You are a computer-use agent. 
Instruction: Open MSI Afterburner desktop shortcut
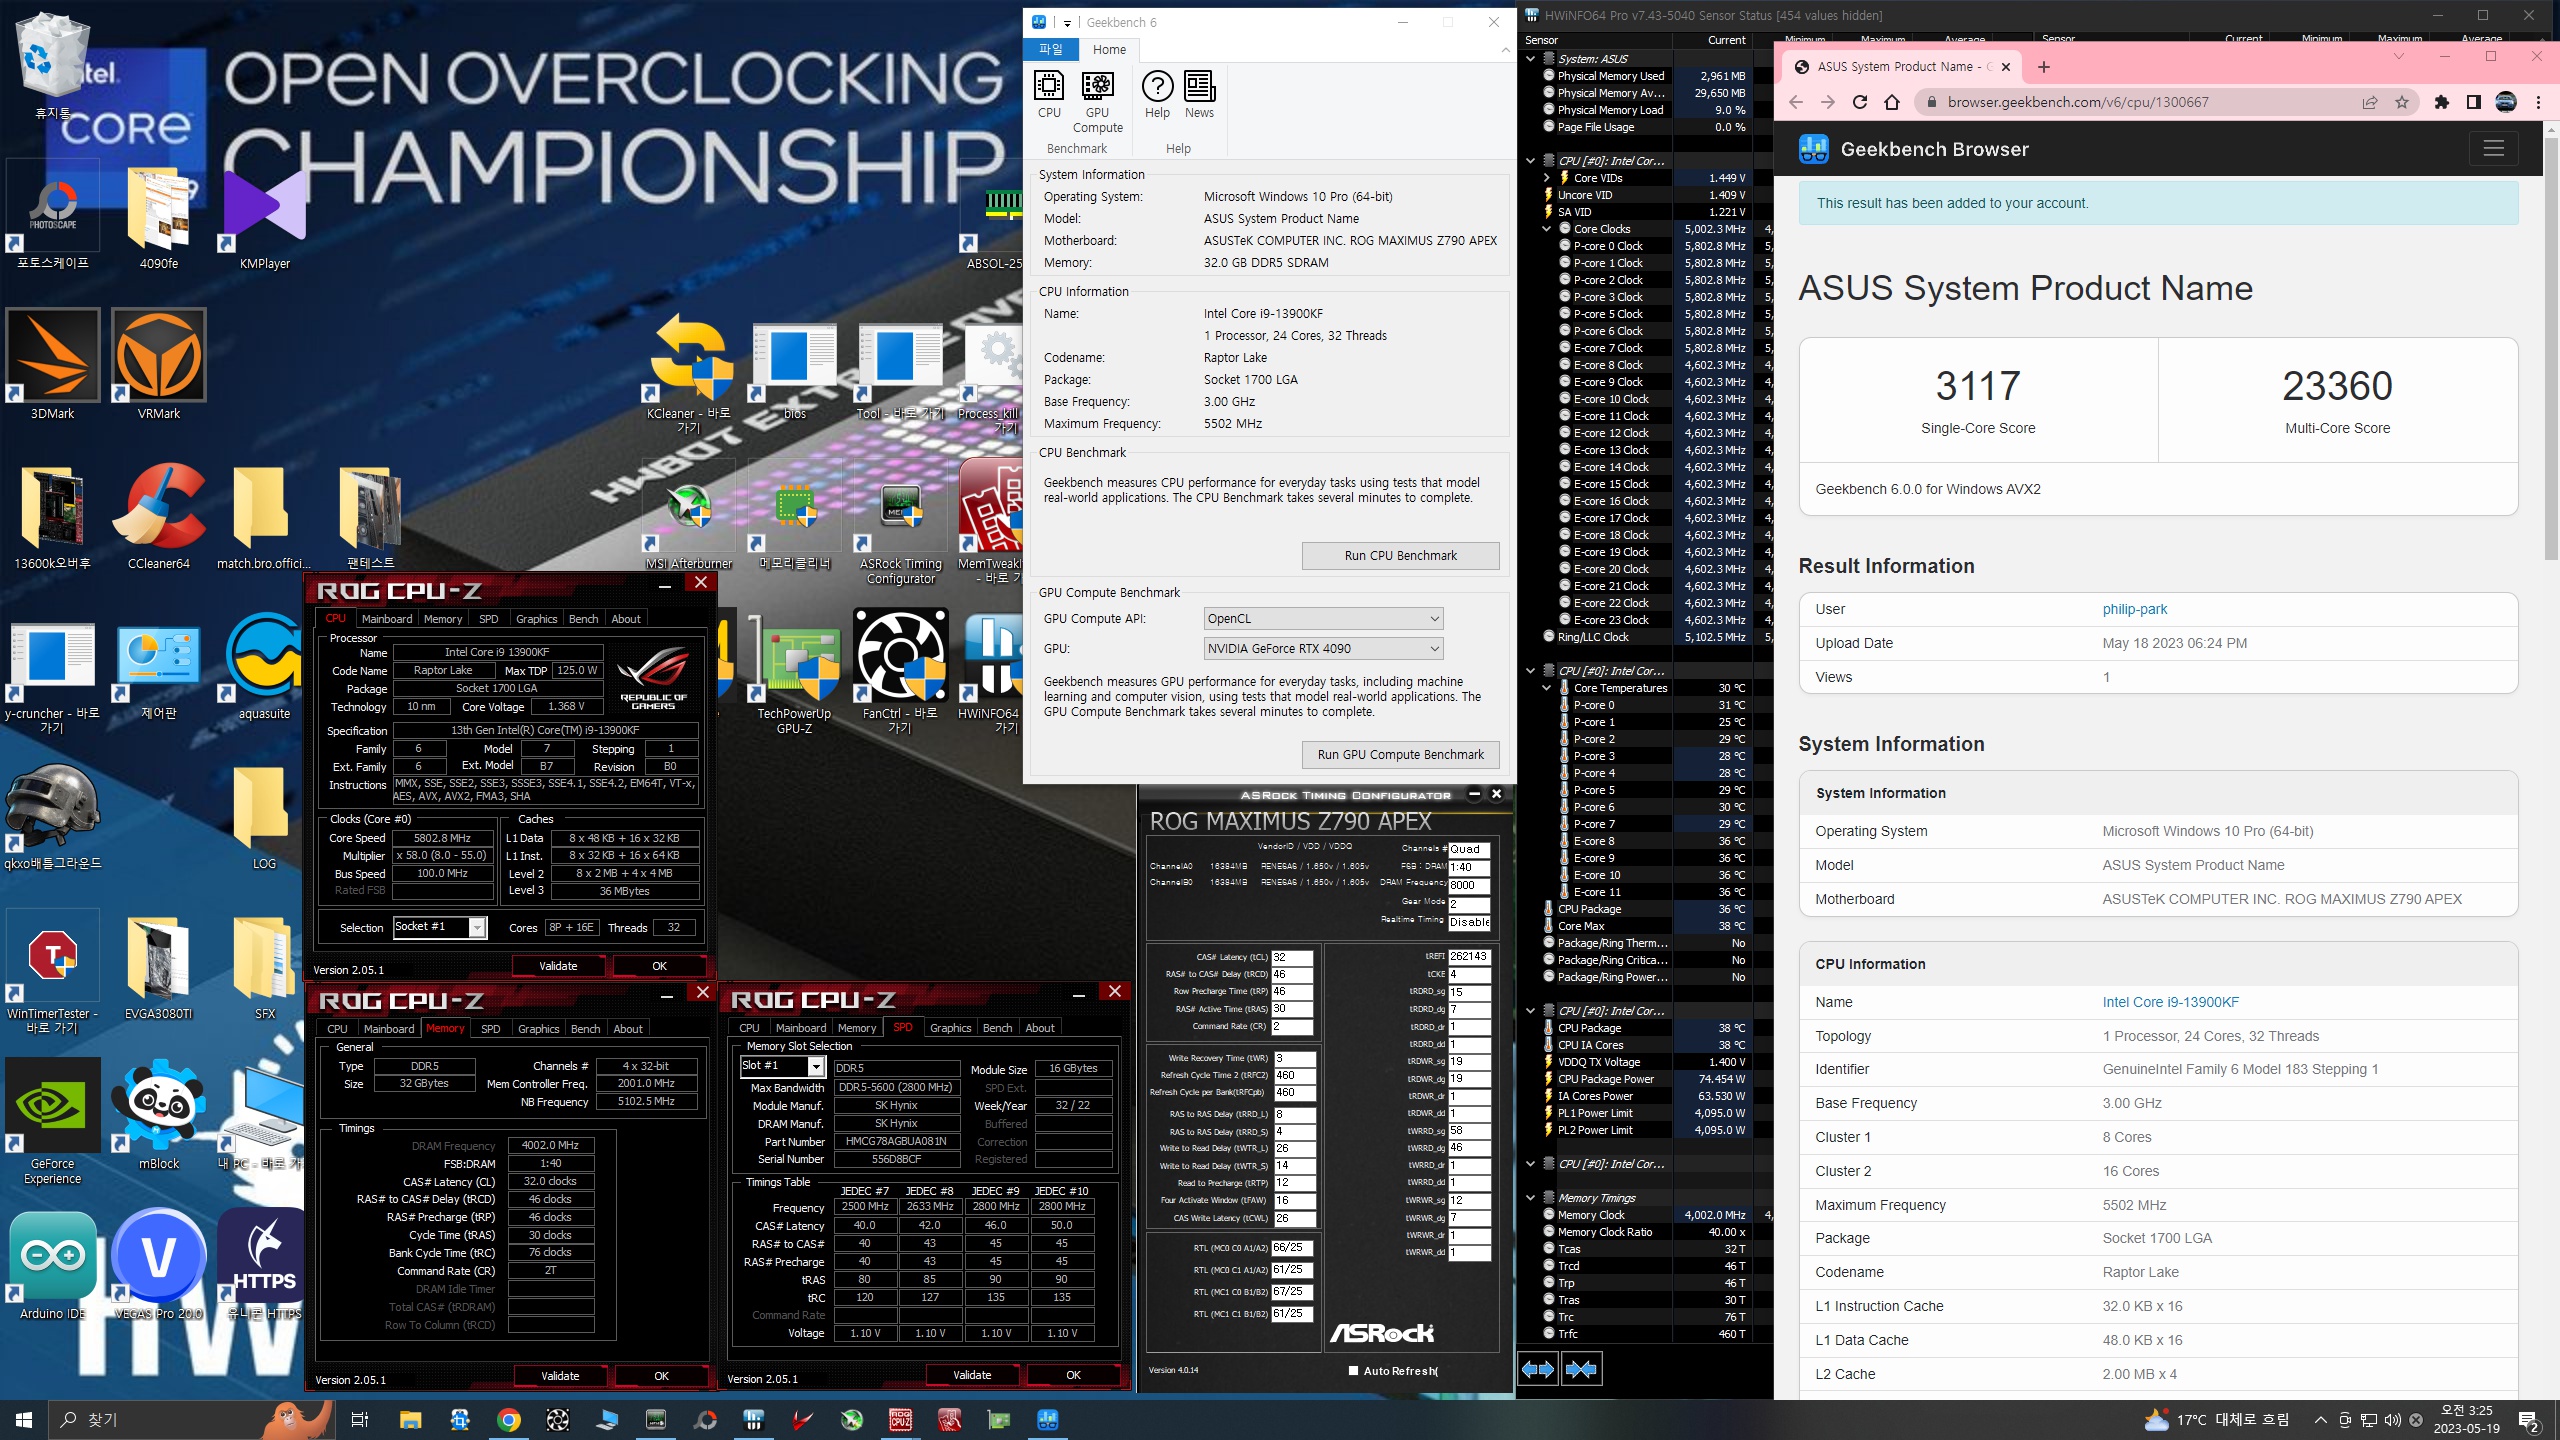689,517
